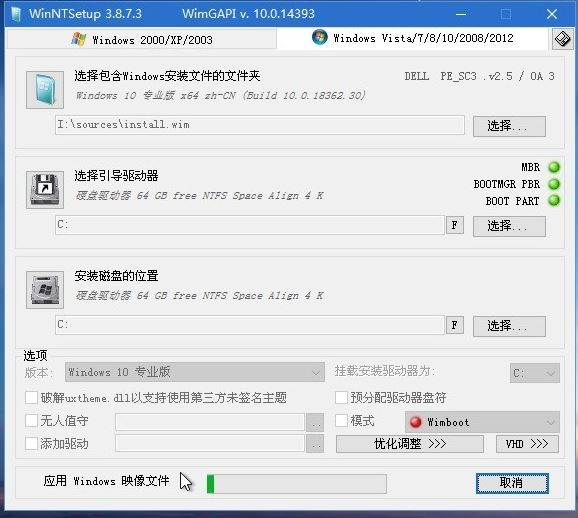Click the image apply progress bar
The image size is (578, 518).
point(297,484)
